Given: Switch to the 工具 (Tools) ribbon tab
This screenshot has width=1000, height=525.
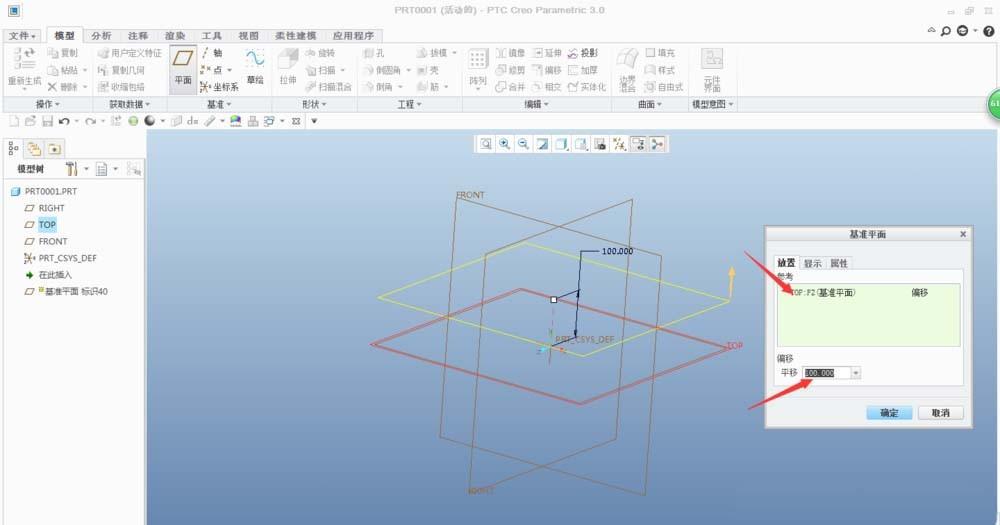Looking at the screenshot, I should click(212, 36).
